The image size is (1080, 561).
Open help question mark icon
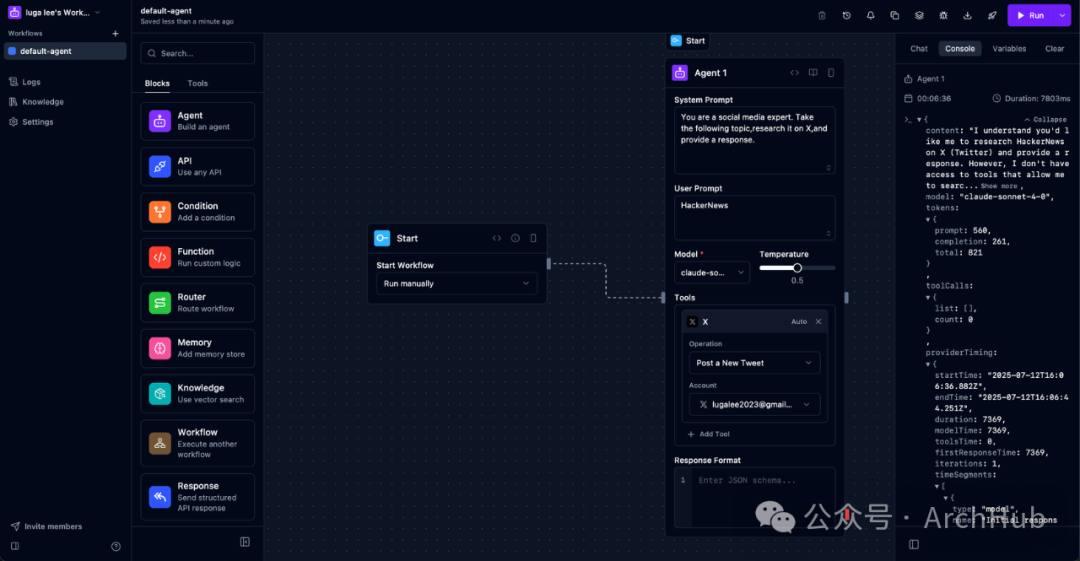[116, 546]
